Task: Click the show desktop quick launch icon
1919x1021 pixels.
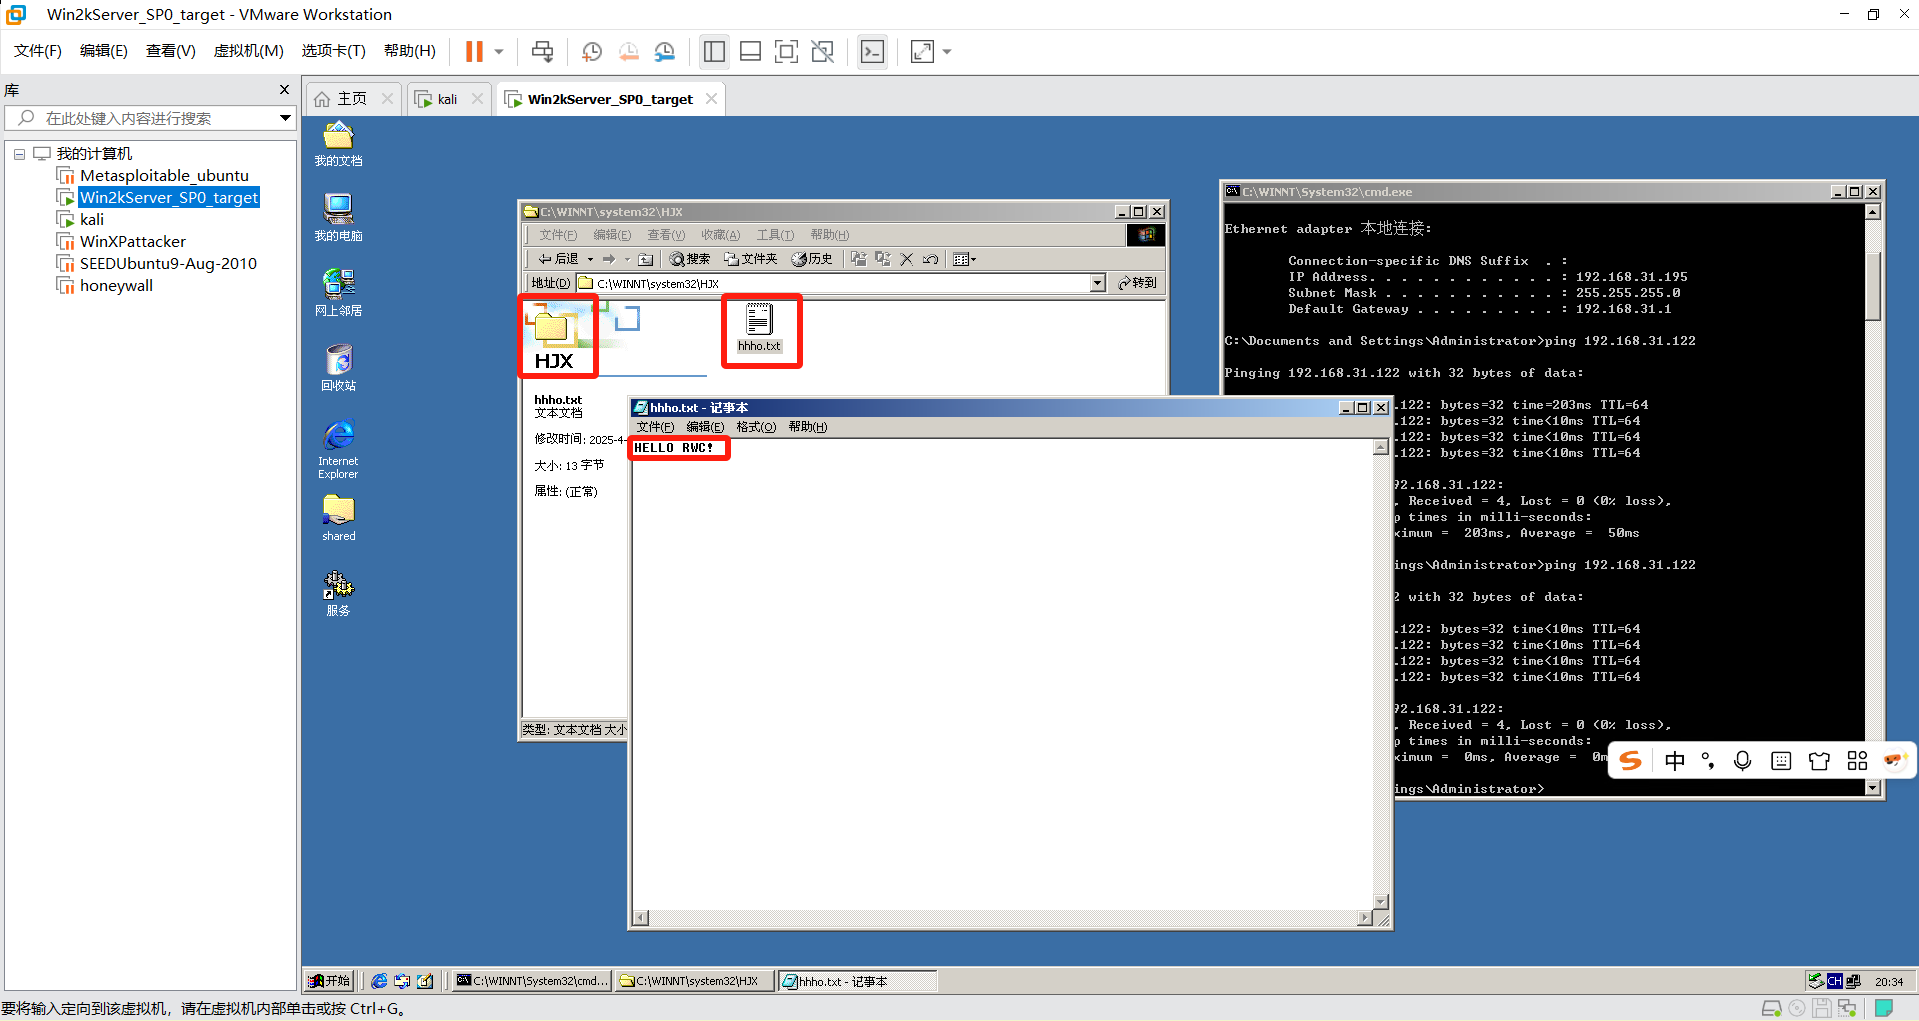Action: pos(425,981)
